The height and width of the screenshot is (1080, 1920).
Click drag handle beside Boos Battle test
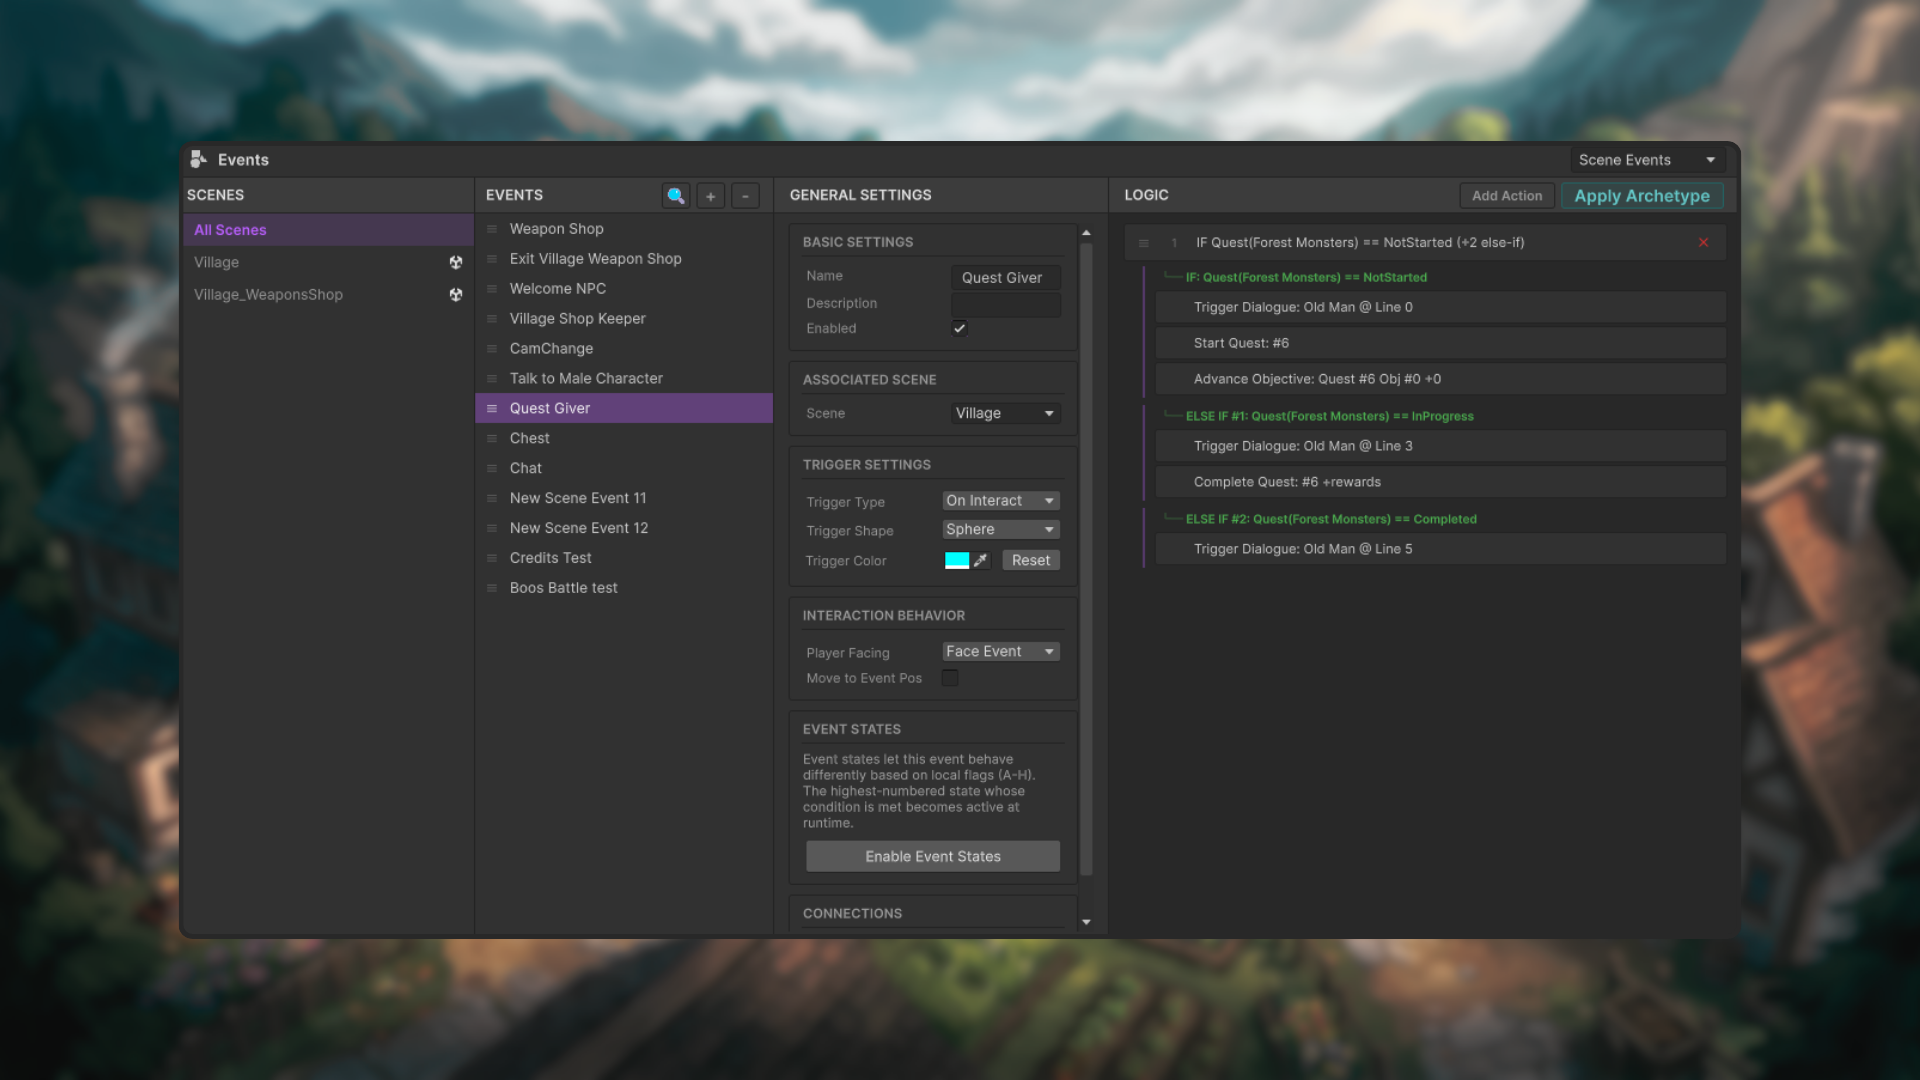pyautogui.click(x=492, y=588)
